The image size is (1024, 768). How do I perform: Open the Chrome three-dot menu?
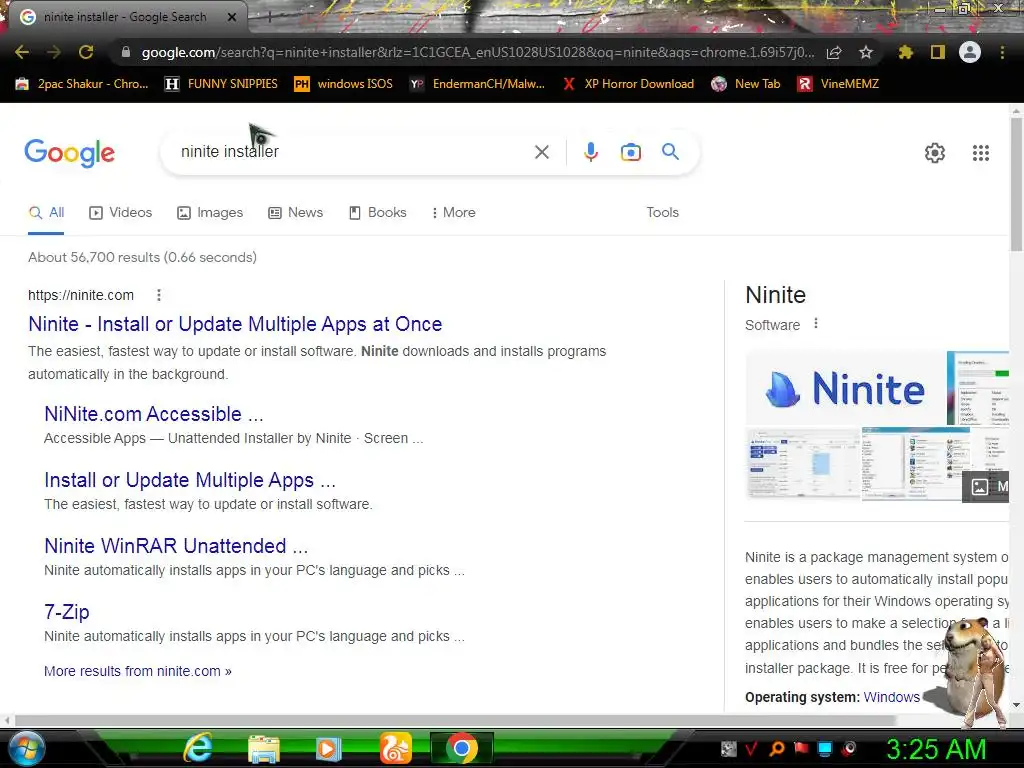click(x=1002, y=52)
